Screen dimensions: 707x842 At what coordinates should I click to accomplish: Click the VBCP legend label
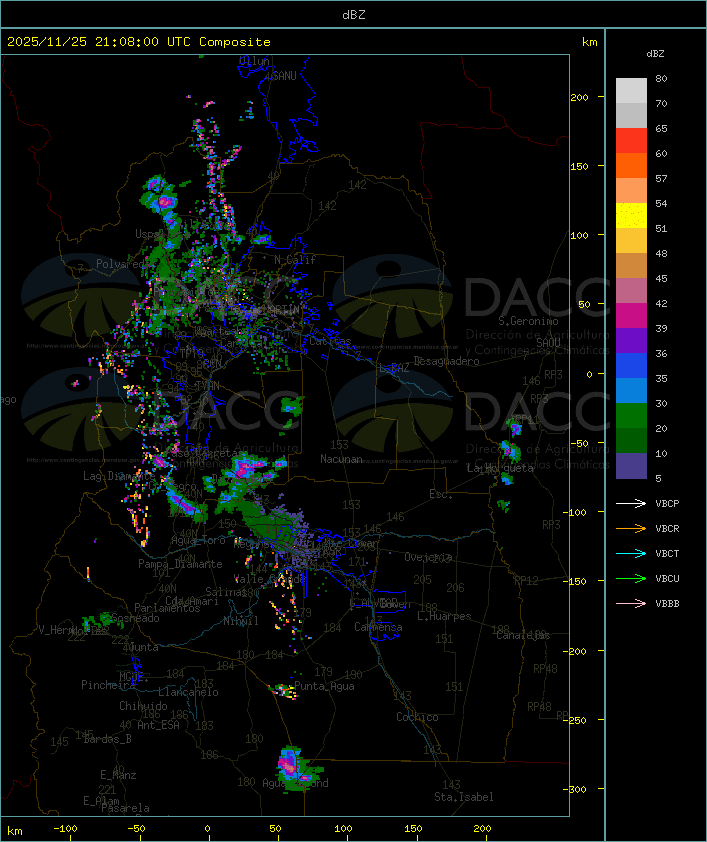(x=667, y=504)
